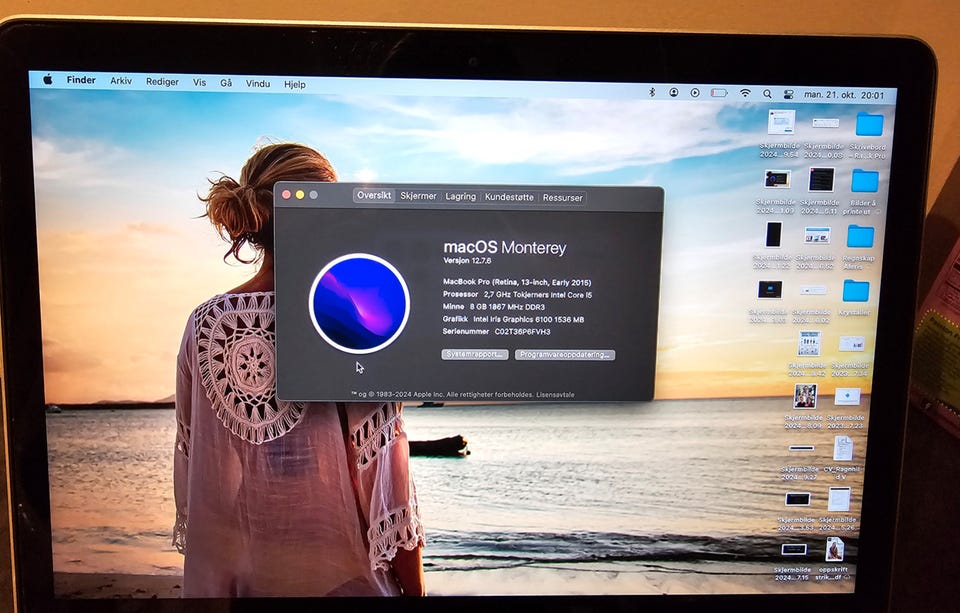The height and width of the screenshot is (613, 960).
Task: Open the Wi-Fi menu bar icon
Action: (745, 93)
